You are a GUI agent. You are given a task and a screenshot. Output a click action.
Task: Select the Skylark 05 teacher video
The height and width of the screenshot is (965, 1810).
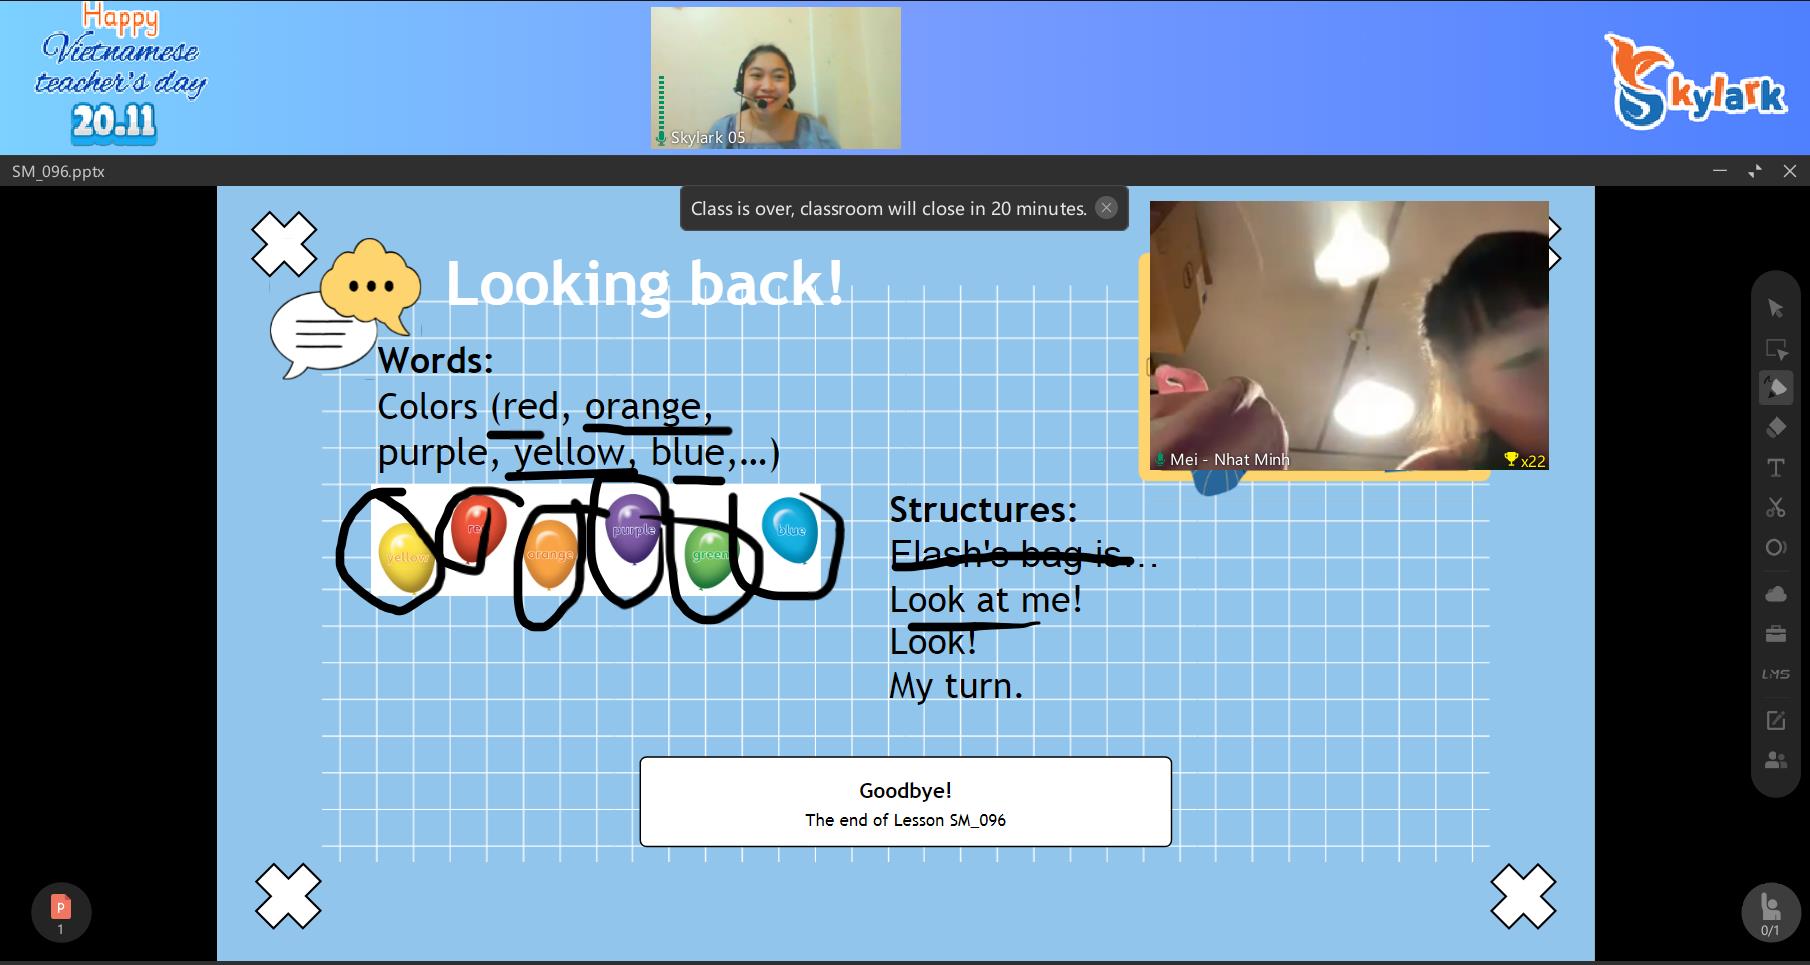[x=775, y=77]
